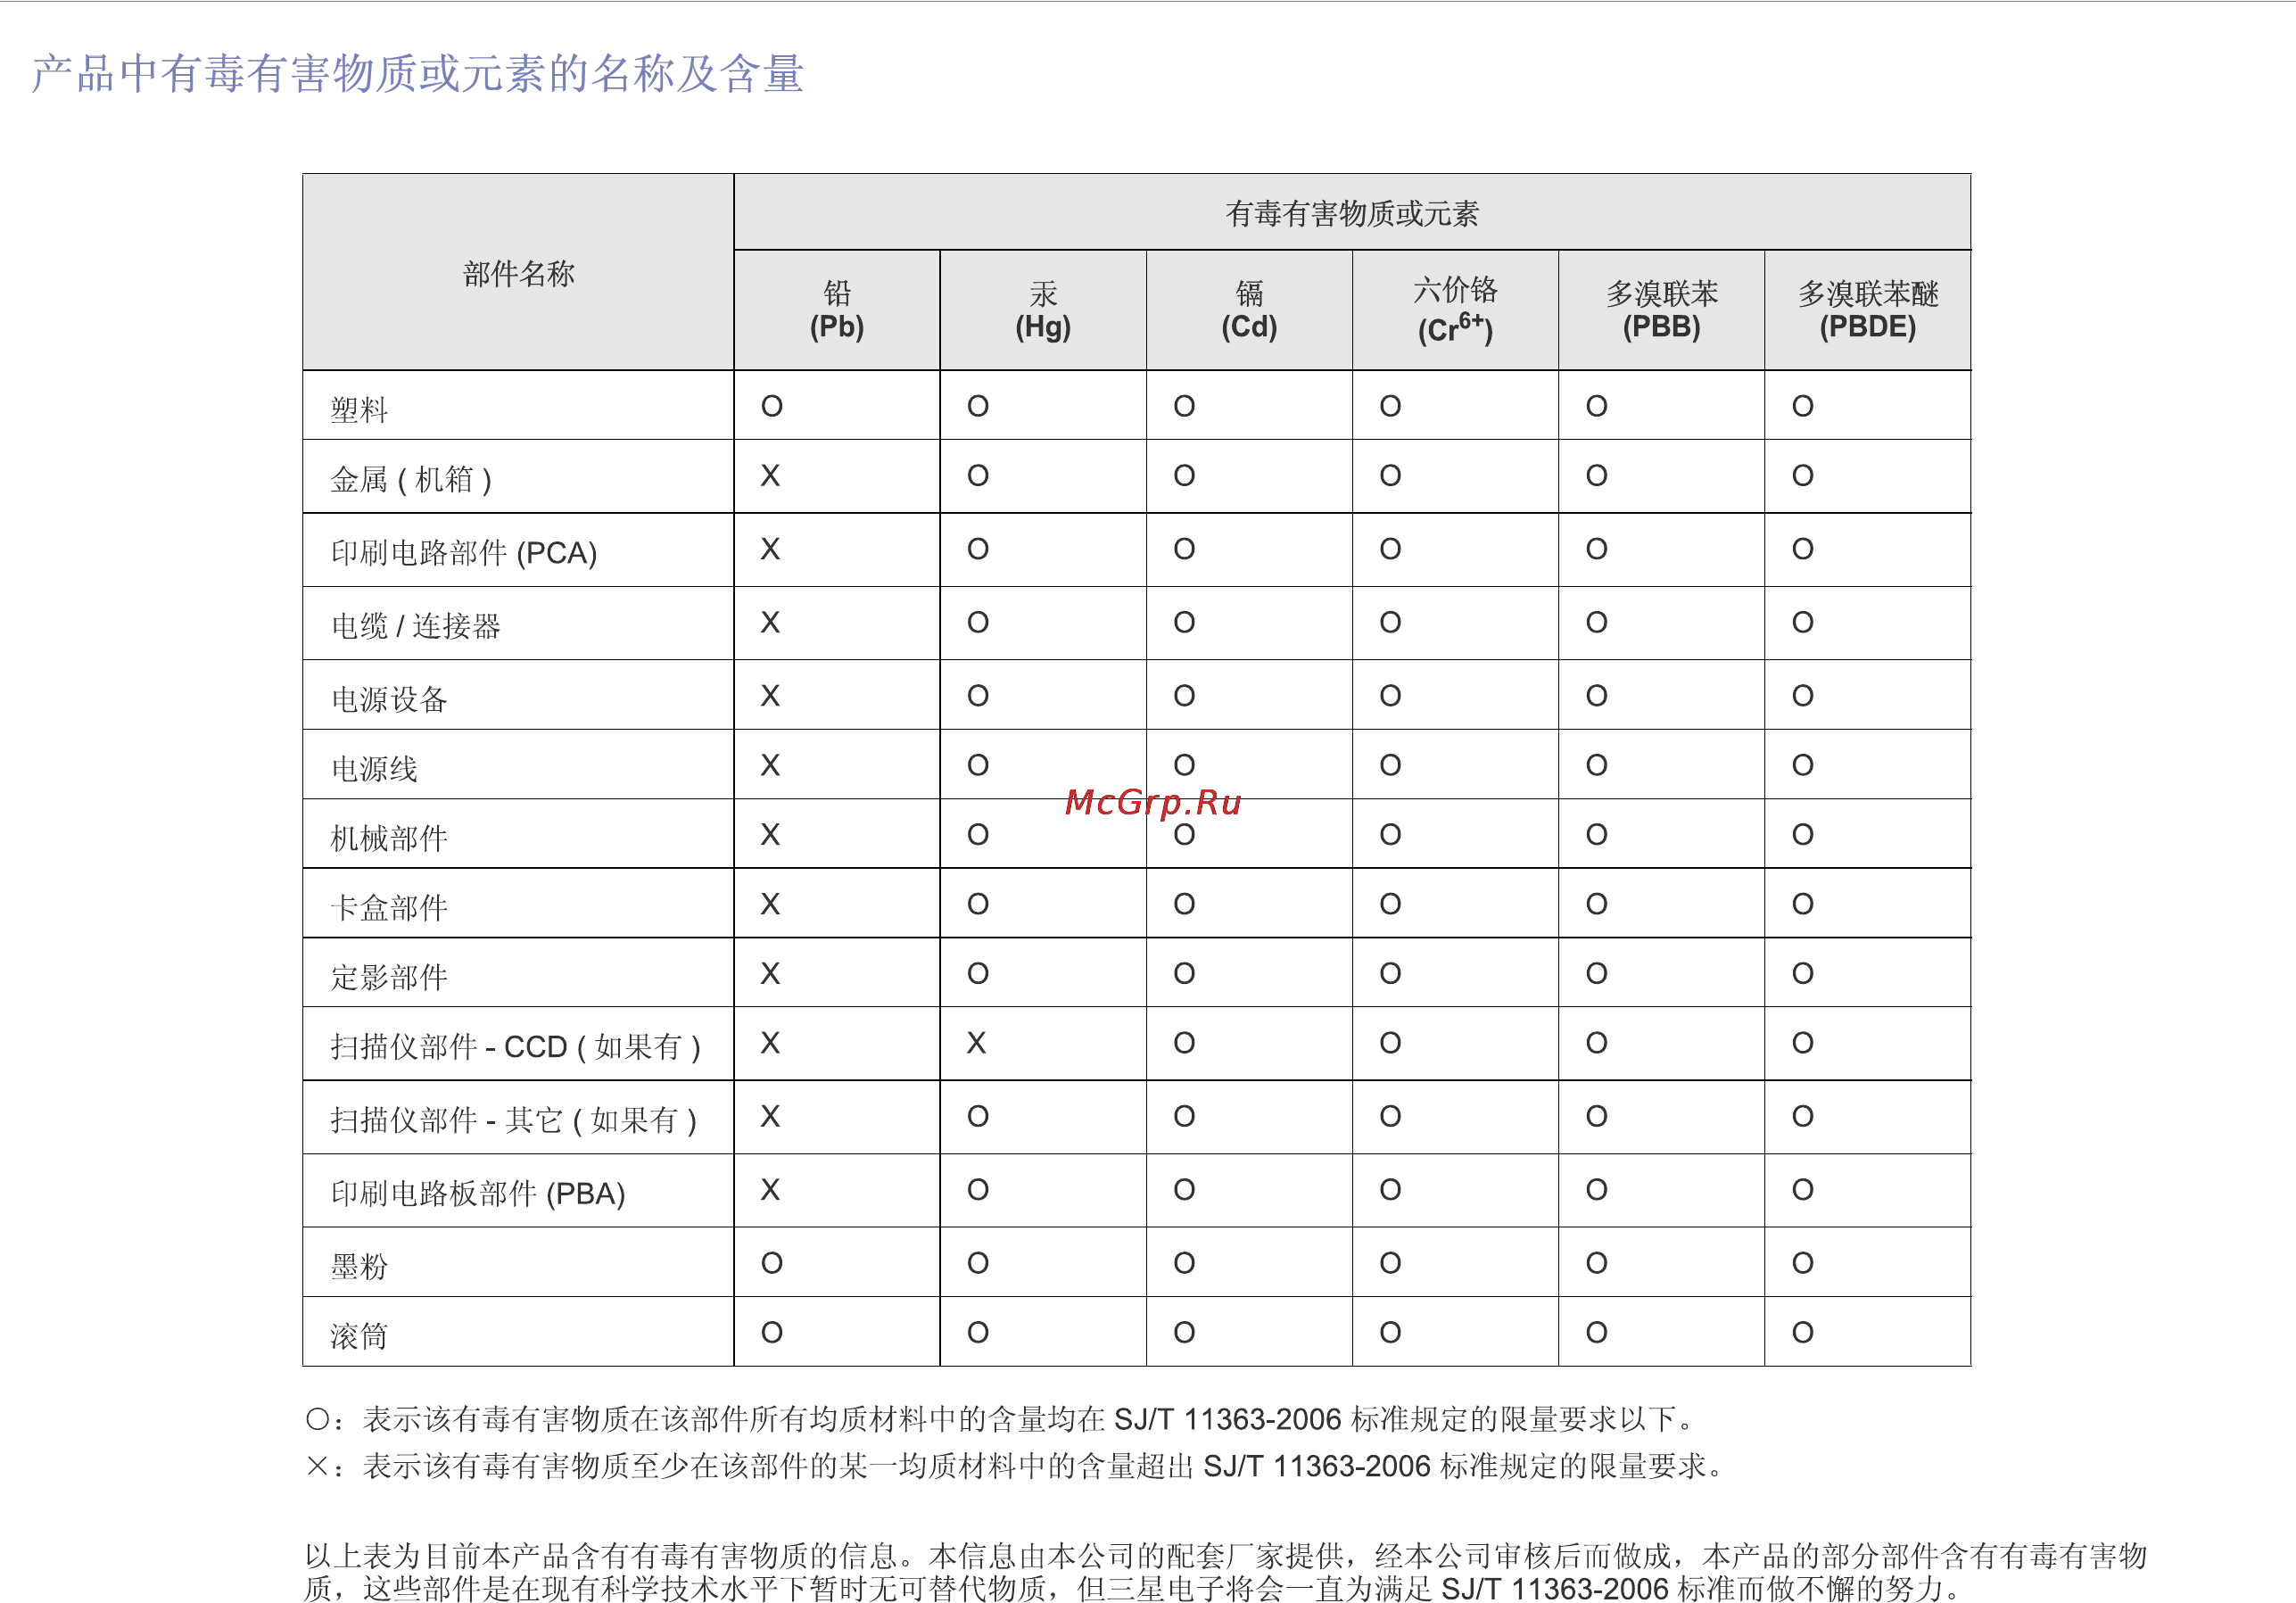Image resolution: width=2296 pixels, height=1603 pixels.
Task: Click the Pb value O in 墨粉 row
Action: [x=771, y=1263]
